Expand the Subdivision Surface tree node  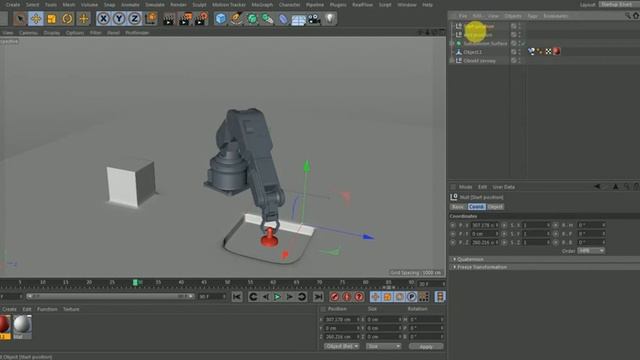pos(452,43)
